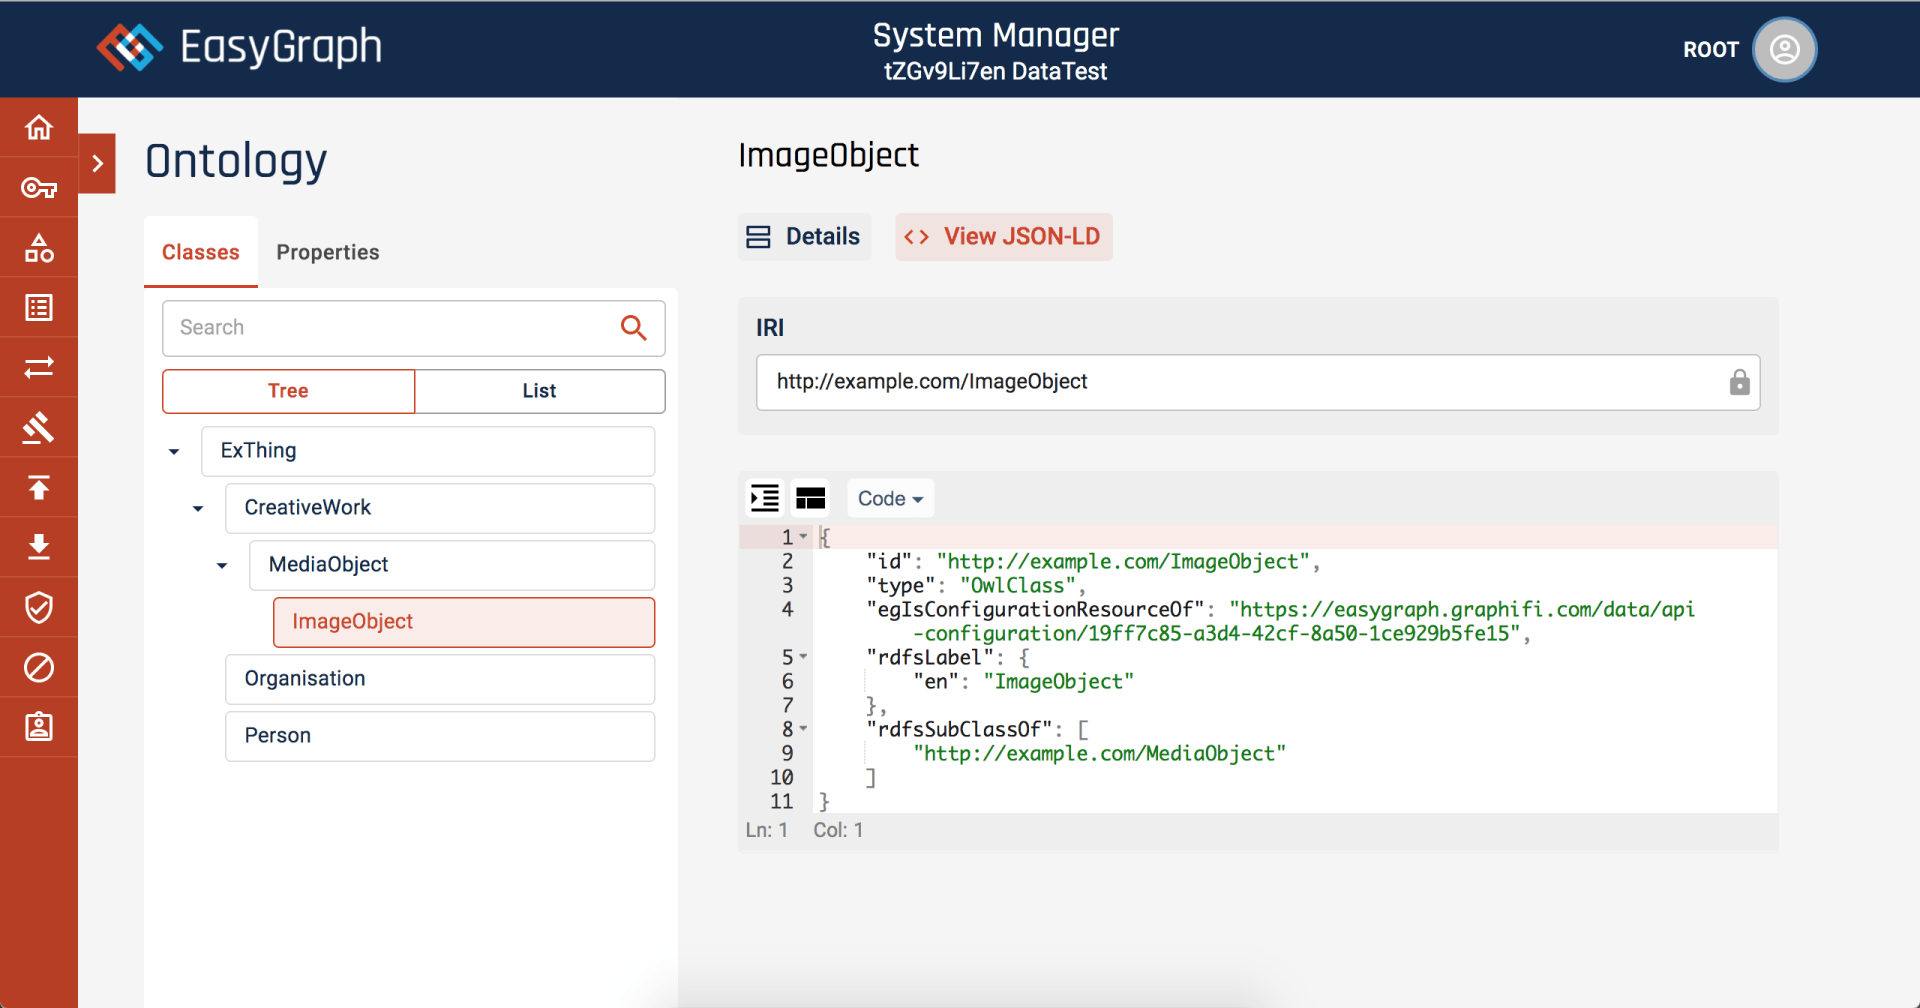Viewport: 1920px width, 1008px height.
Task: Open the key icon in sidebar
Action: click(x=38, y=188)
